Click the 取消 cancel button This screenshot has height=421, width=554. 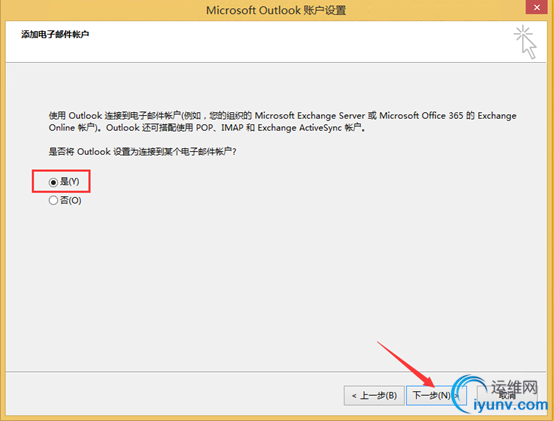tap(507, 395)
